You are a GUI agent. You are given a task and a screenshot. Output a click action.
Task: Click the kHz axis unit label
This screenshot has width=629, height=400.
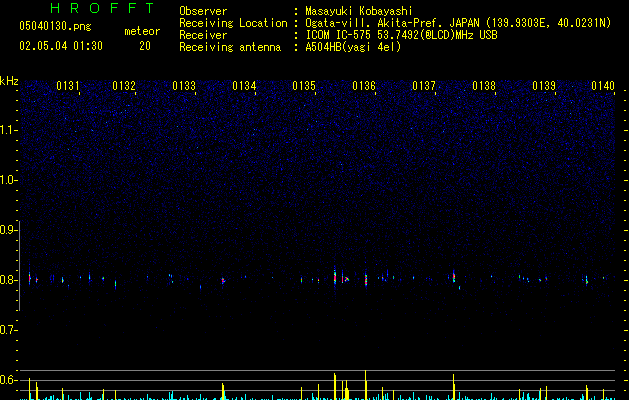tap(9, 81)
